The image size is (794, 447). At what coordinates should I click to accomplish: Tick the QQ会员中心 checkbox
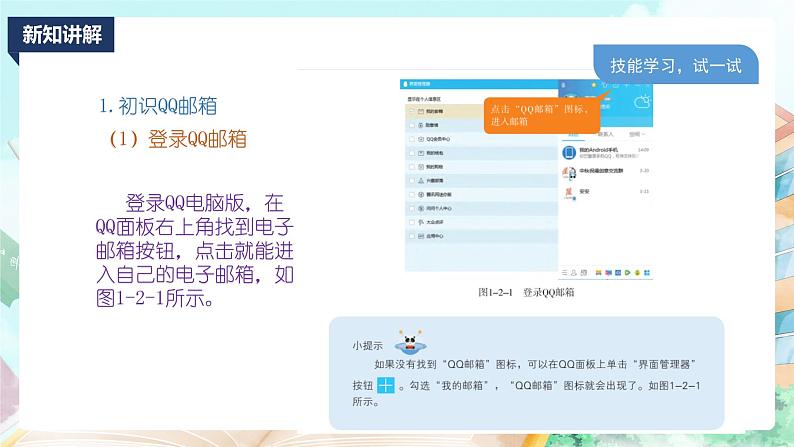tap(413, 139)
